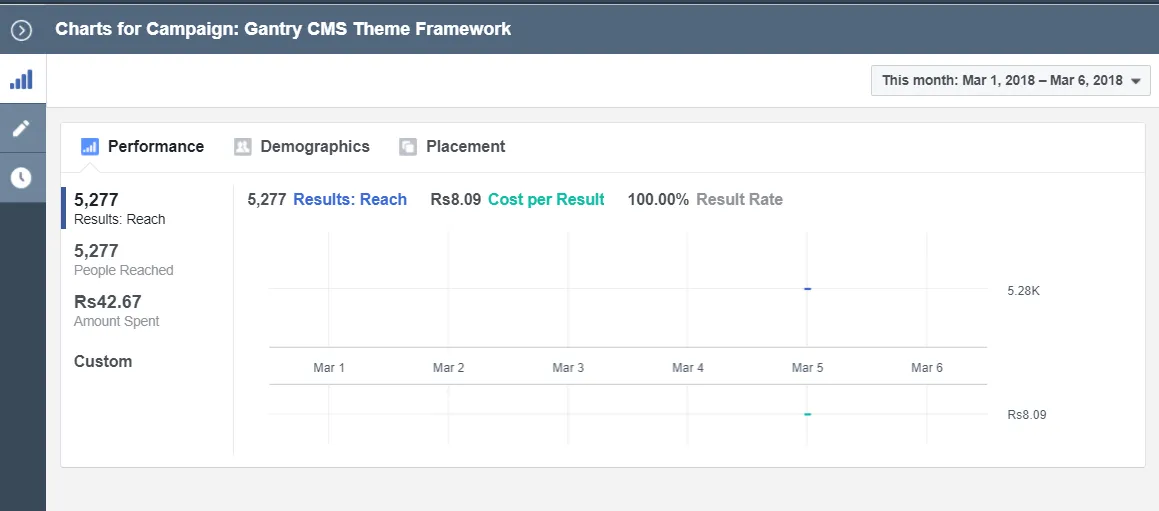Select the Custom metric option
The image size is (1159, 511).
click(103, 362)
